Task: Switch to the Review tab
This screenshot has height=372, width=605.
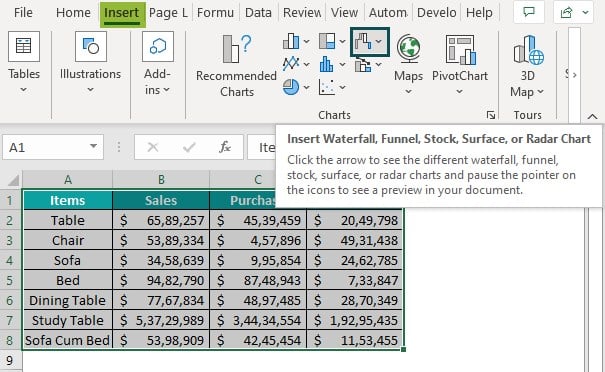Action: 302,13
